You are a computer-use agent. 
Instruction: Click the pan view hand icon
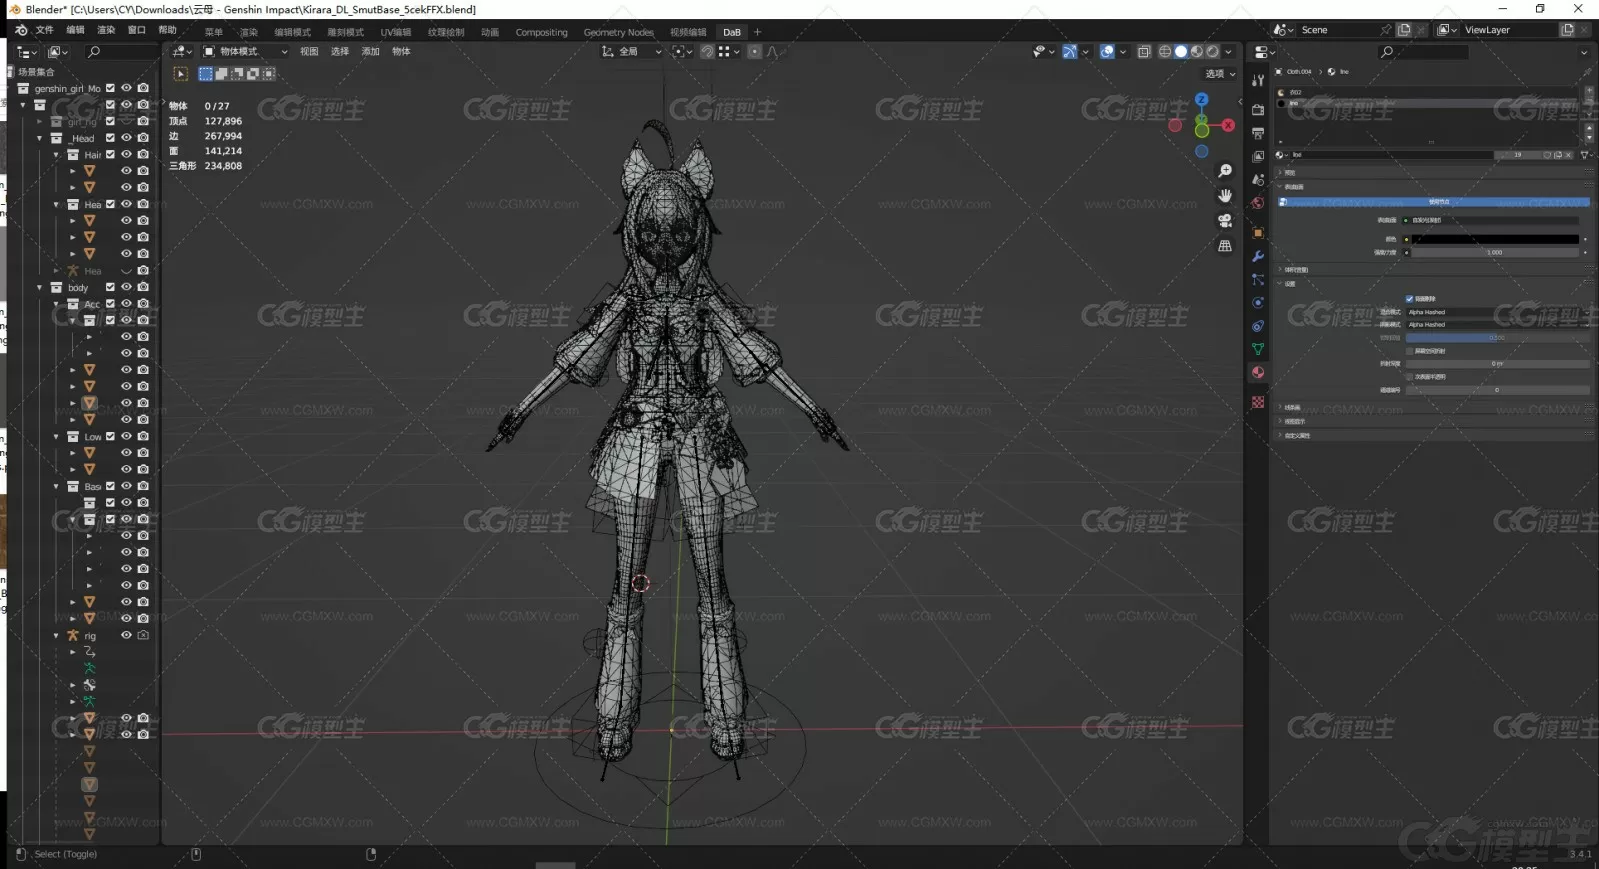(x=1225, y=196)
